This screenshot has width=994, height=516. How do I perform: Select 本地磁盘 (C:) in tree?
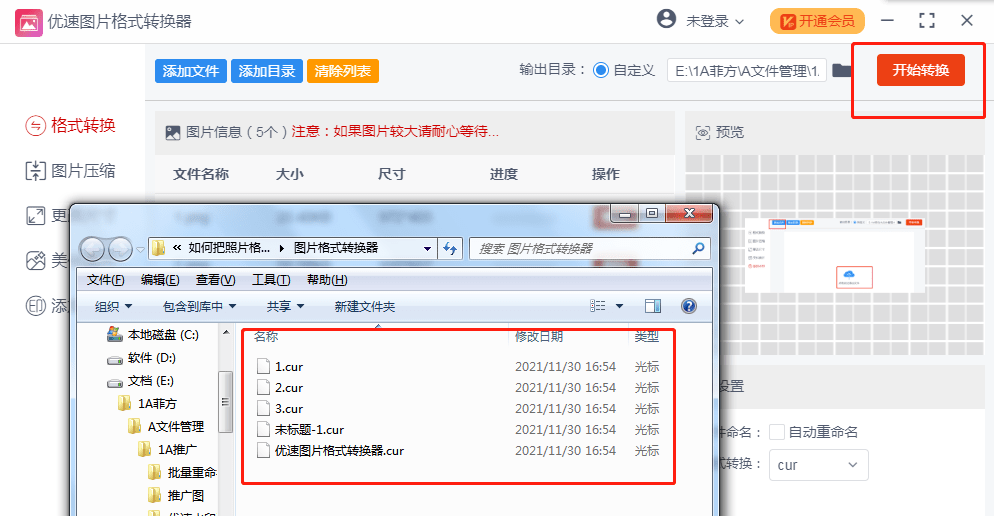(x=153, y=335)
